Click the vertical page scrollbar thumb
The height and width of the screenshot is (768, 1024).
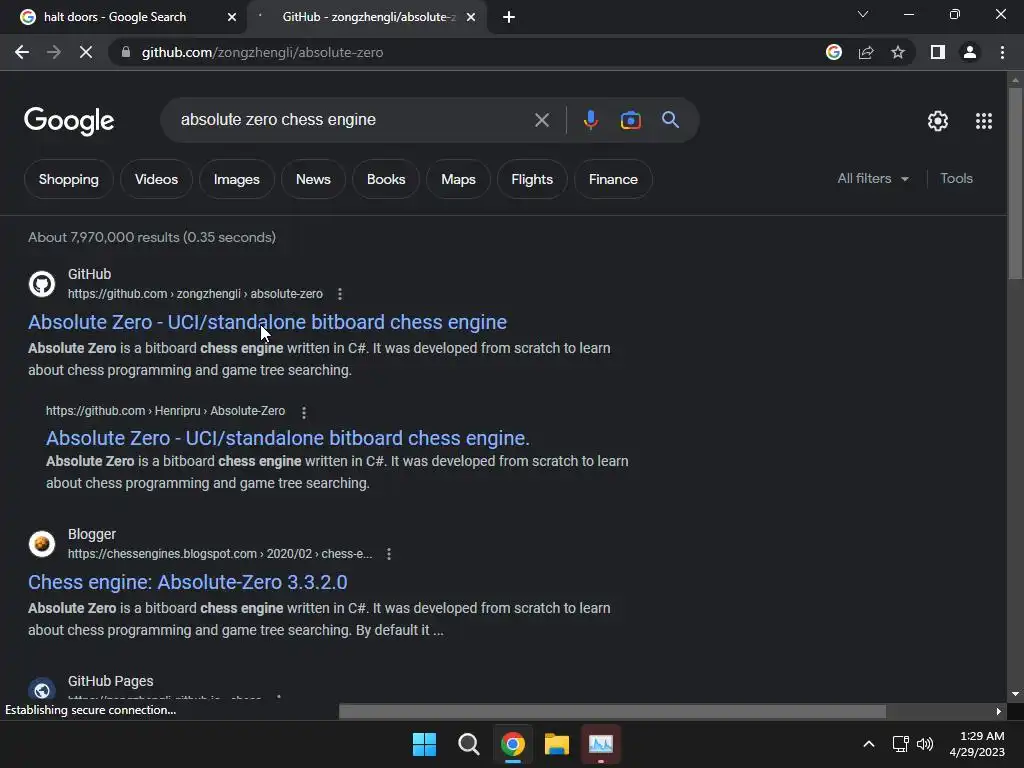[x=1015, y=183]
